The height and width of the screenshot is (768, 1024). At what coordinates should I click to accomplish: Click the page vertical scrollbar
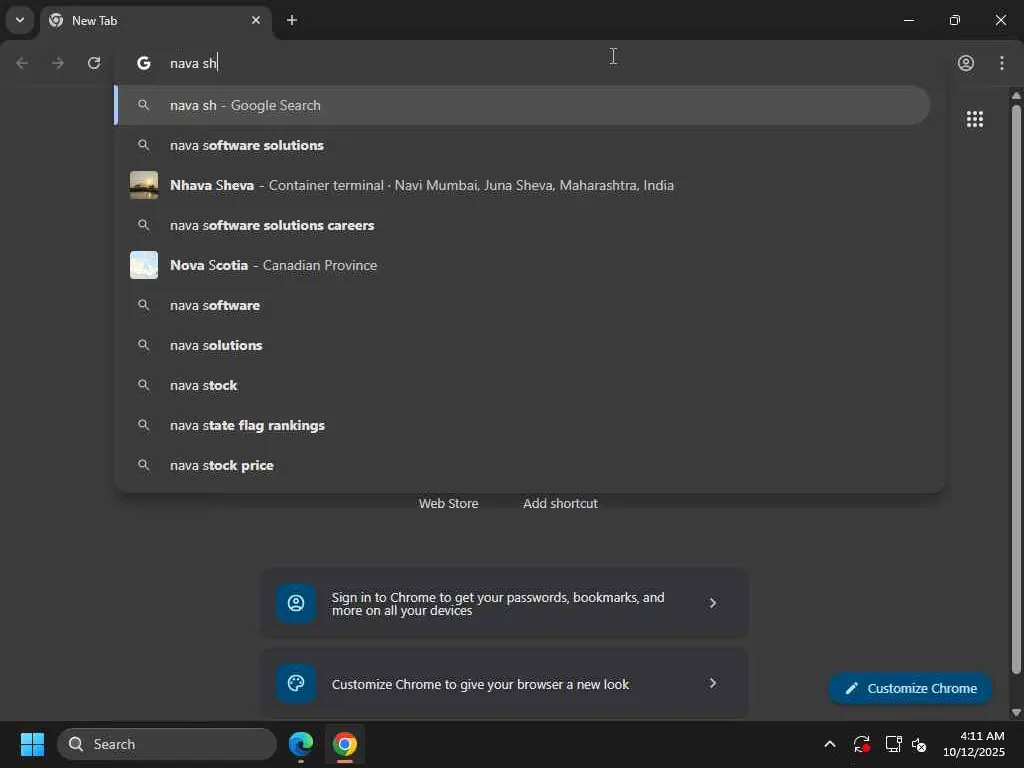1016,389
